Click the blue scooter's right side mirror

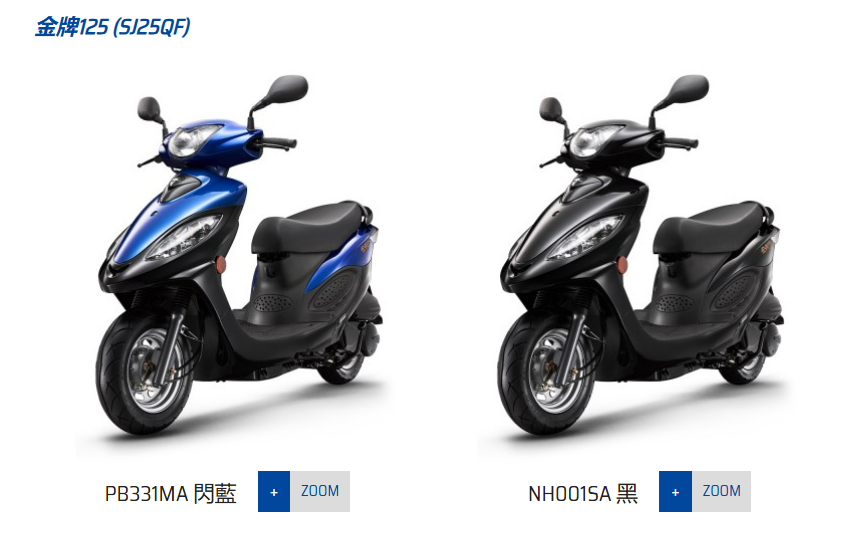pos(287,89)
